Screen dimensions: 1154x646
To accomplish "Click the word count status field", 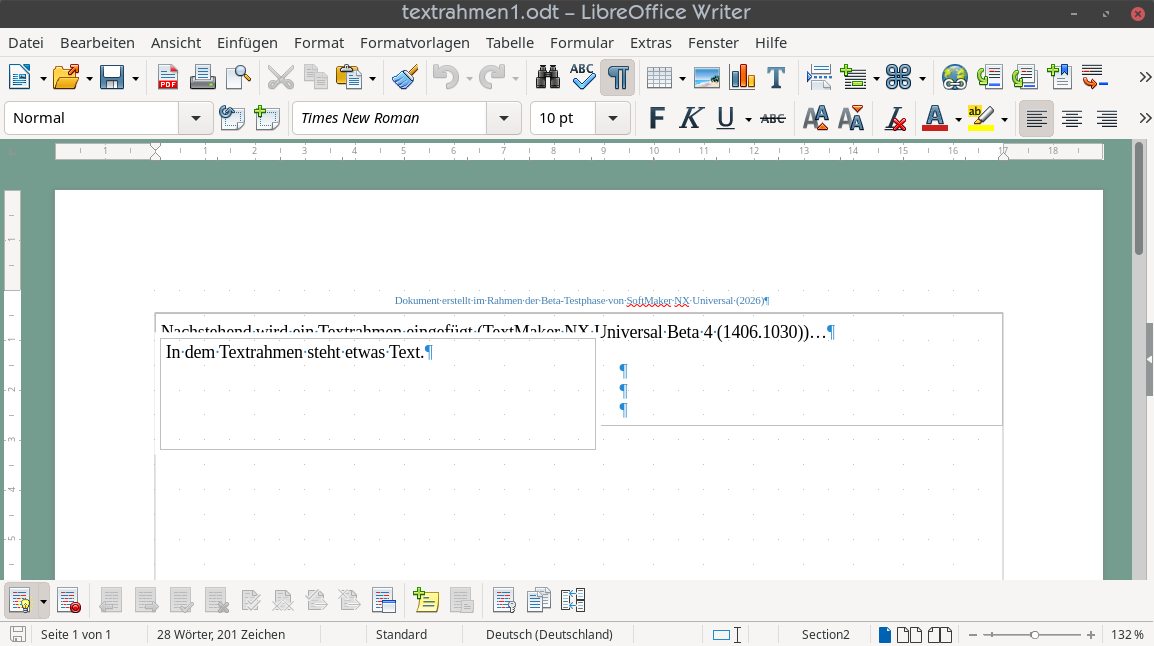I will (221, 634).
